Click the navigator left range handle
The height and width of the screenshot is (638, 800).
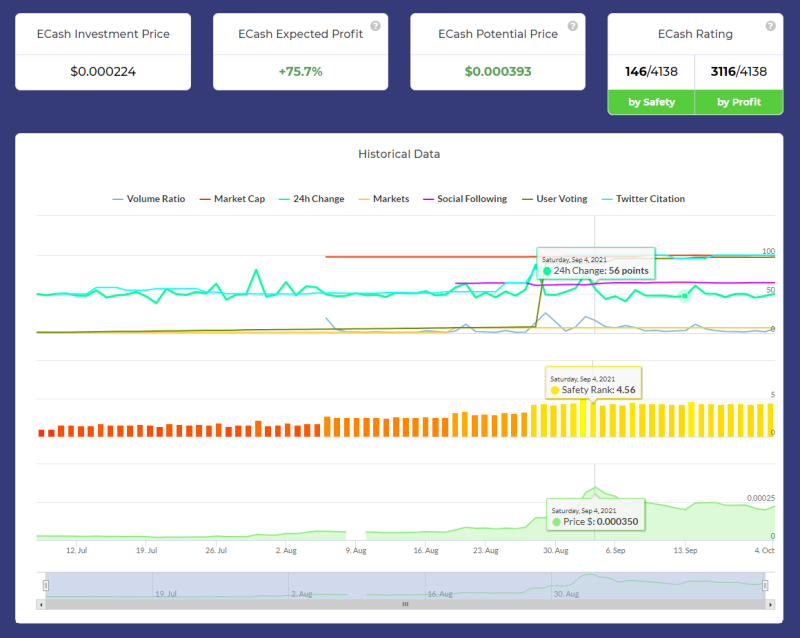click(45, 585)
